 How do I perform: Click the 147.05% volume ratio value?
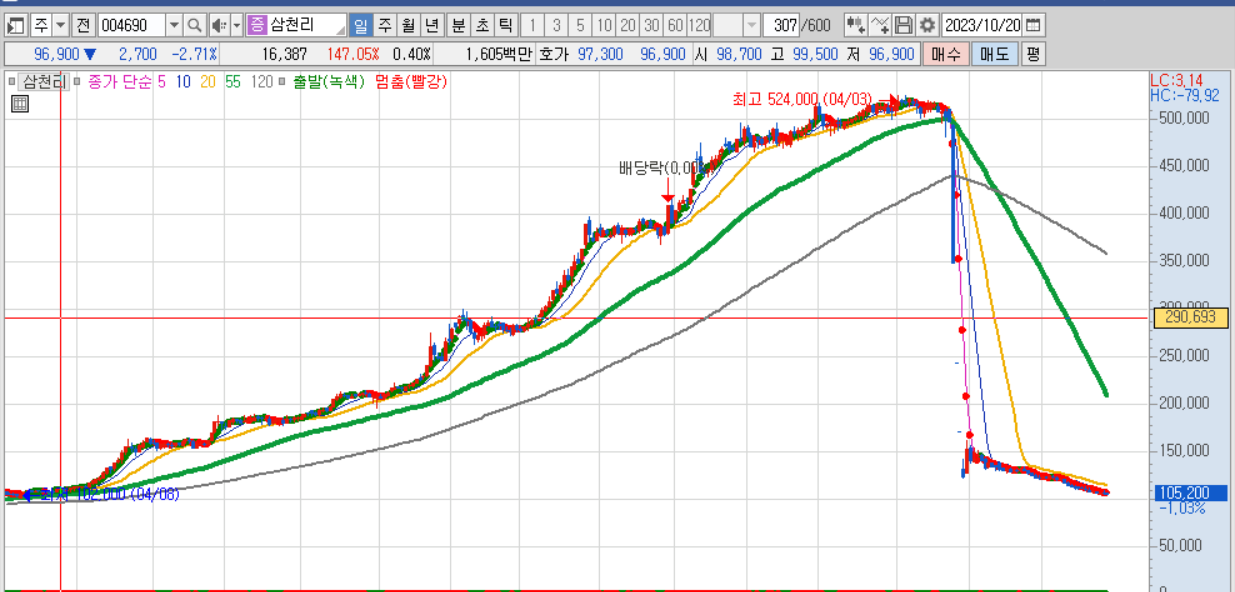353,54
